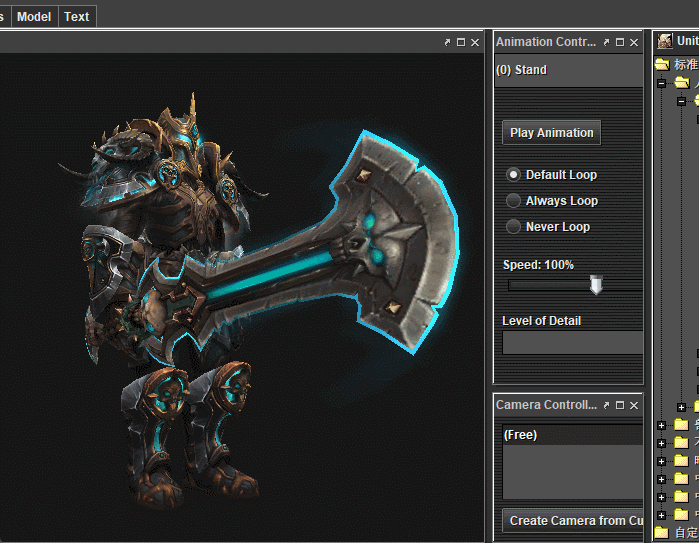The image size is (699, 543).
Task: Close the 3D model viewport panel
Action: point(475,42)
